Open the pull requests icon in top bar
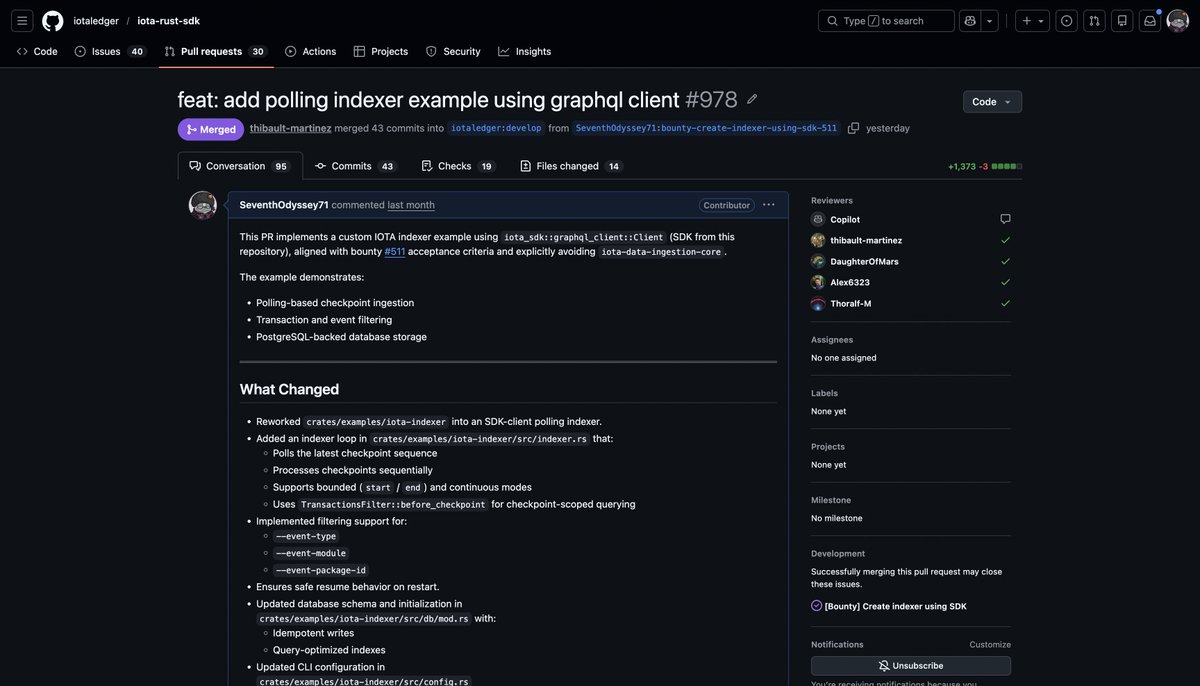This screenshot has height=686, width=1200. point(1095,21)
